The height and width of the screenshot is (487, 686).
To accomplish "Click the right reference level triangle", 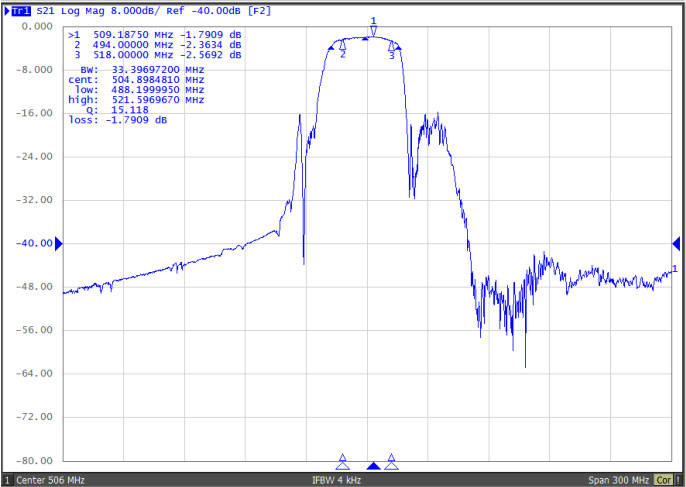I will pyautogui.click(x=676, y=243).
